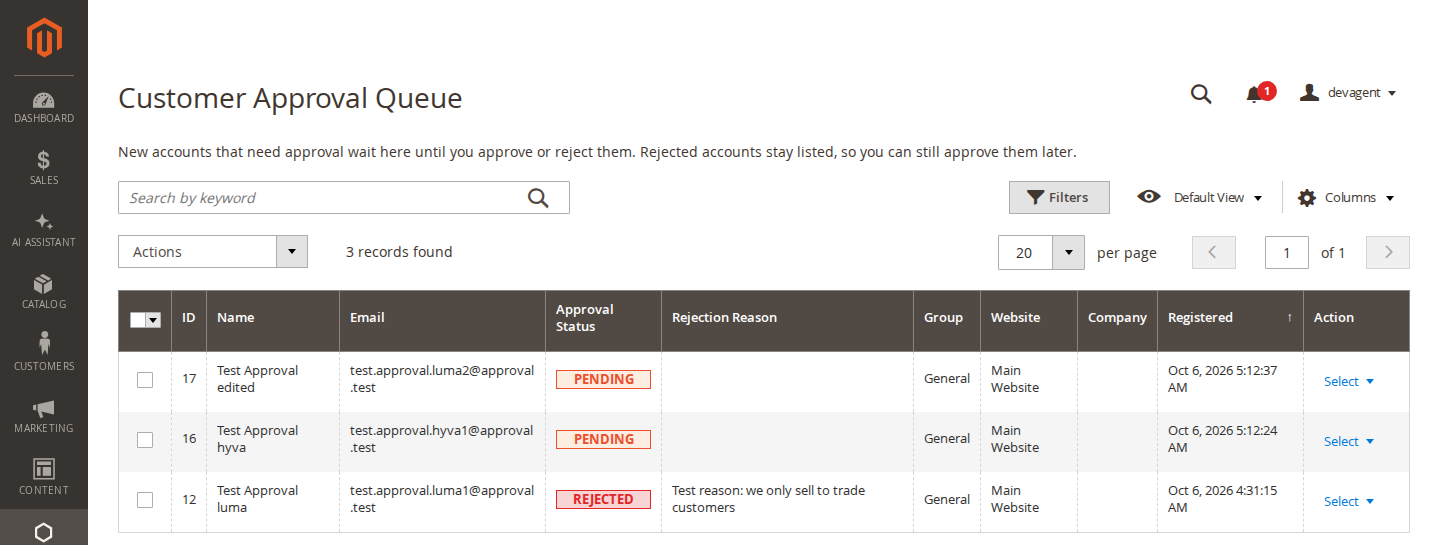Click the gear icon for Columns
This screenshot has height=545, width=1440.
1307,198
